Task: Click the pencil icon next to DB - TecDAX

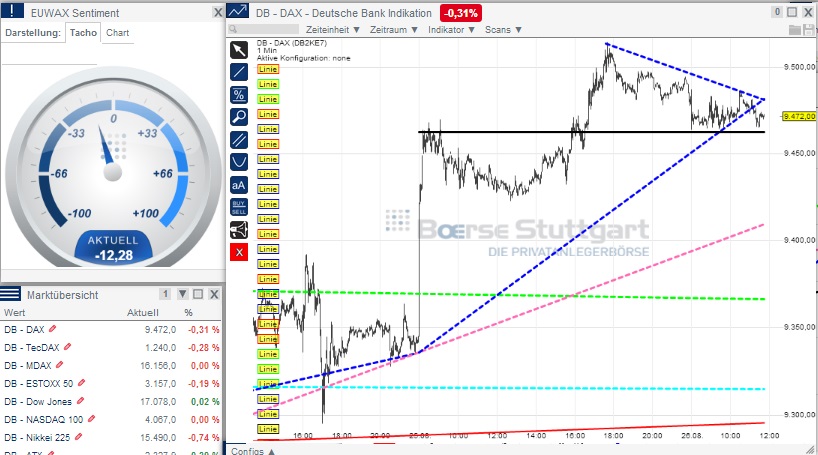Action: [67, 346]
